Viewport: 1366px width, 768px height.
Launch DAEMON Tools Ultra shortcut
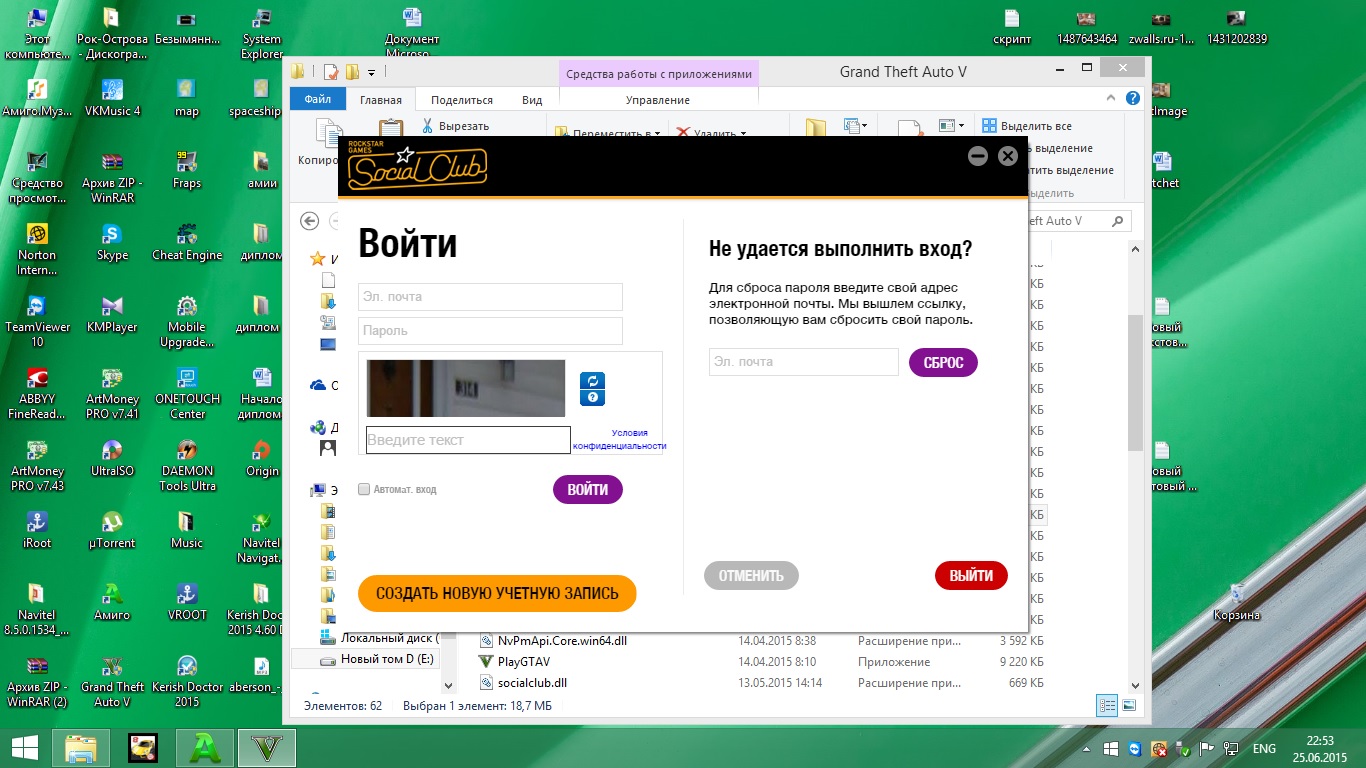point(187,464)
